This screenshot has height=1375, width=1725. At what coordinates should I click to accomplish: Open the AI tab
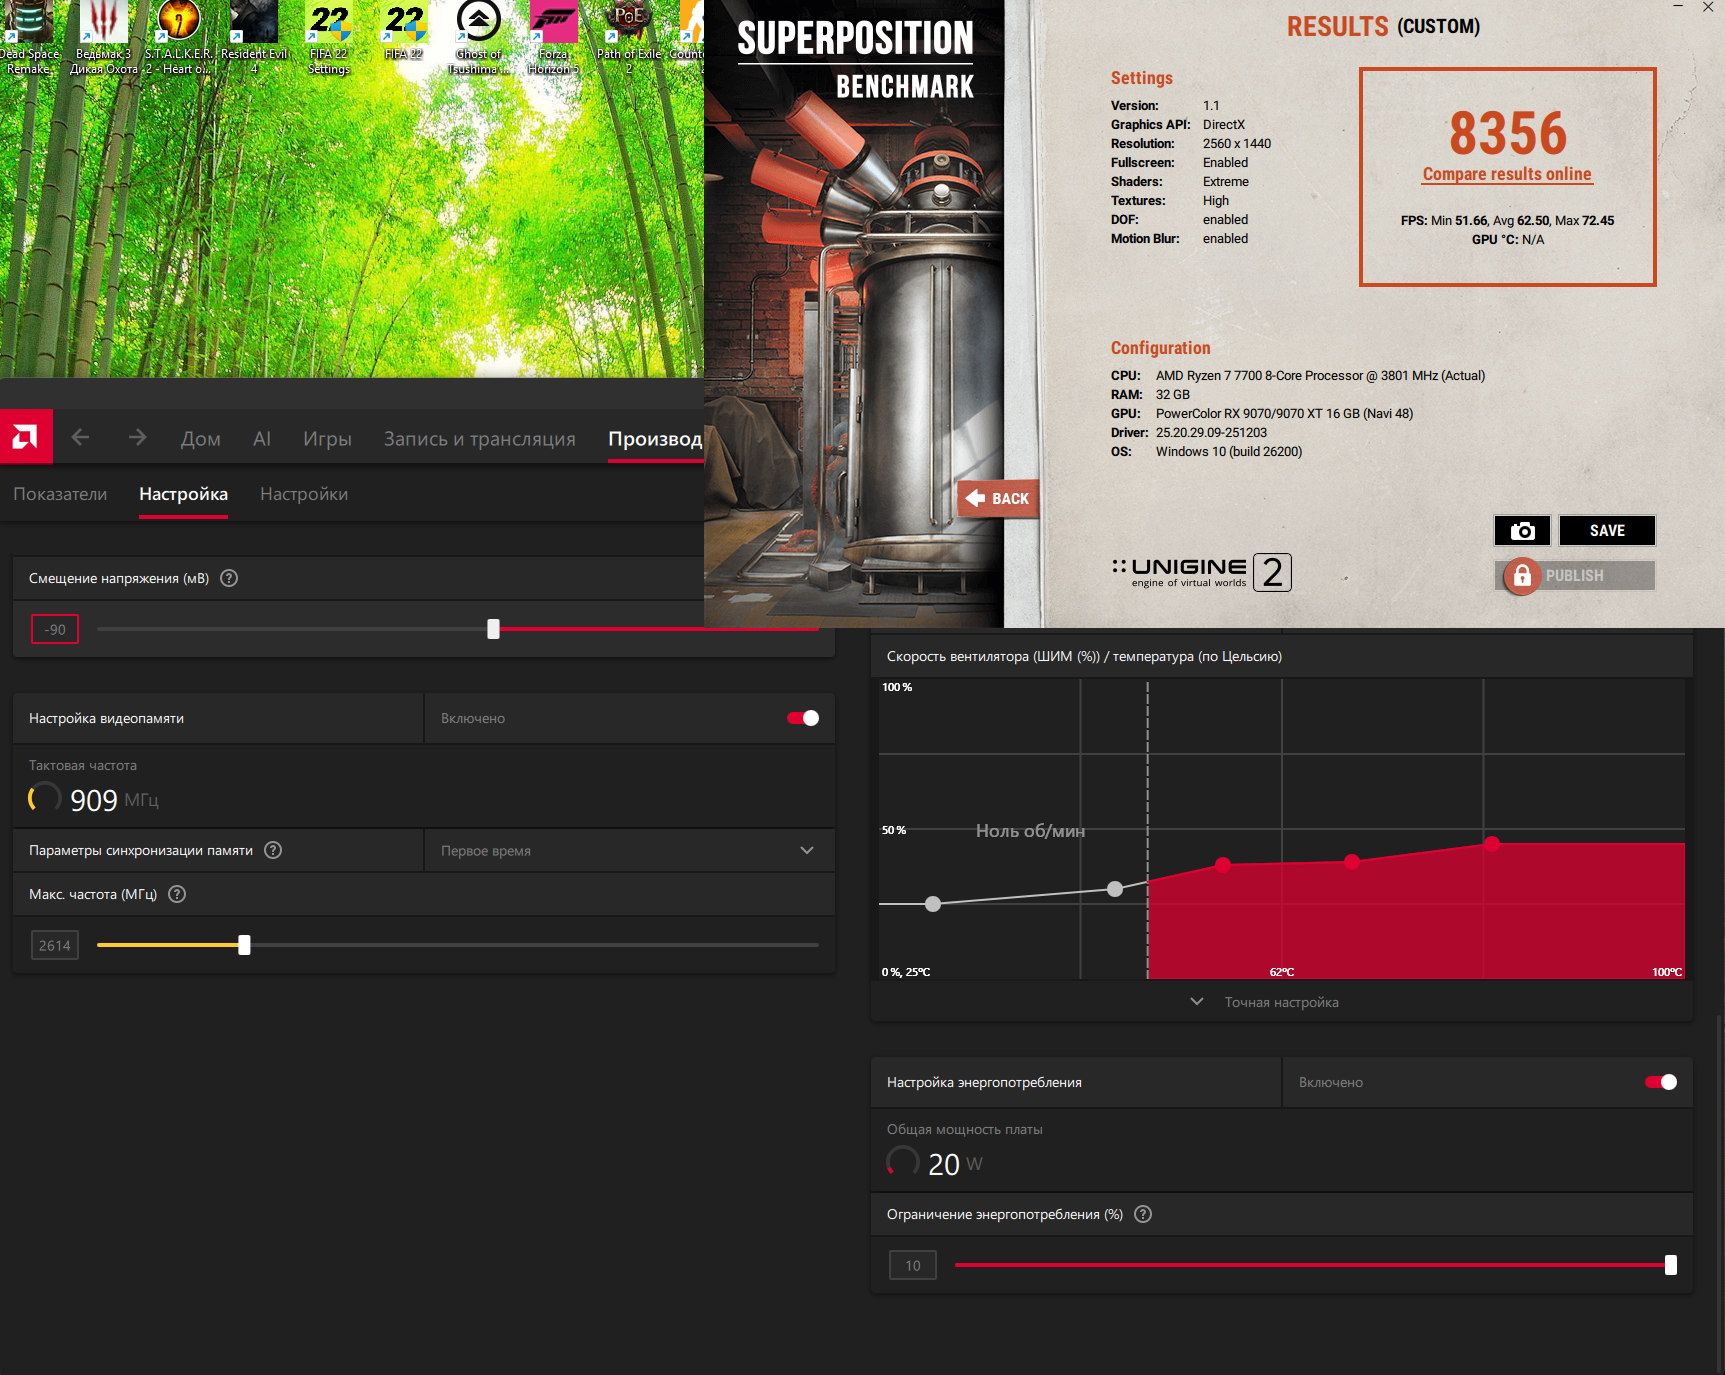coord(262,438)
